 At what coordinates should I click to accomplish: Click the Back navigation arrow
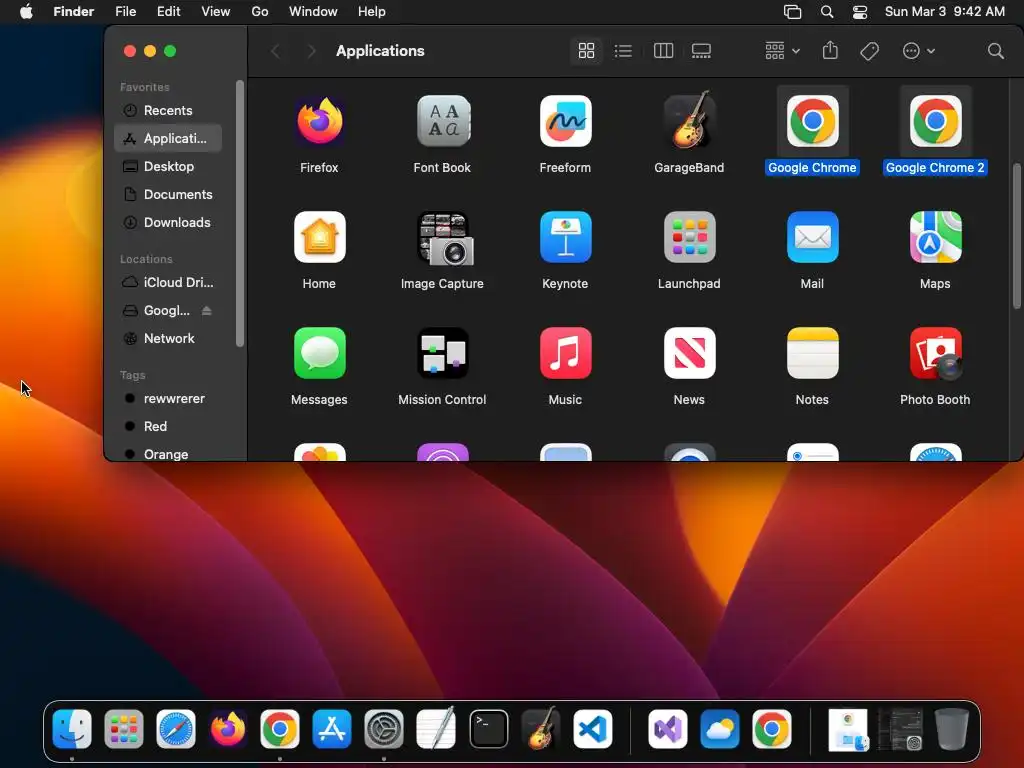click(x=276, y=51)
